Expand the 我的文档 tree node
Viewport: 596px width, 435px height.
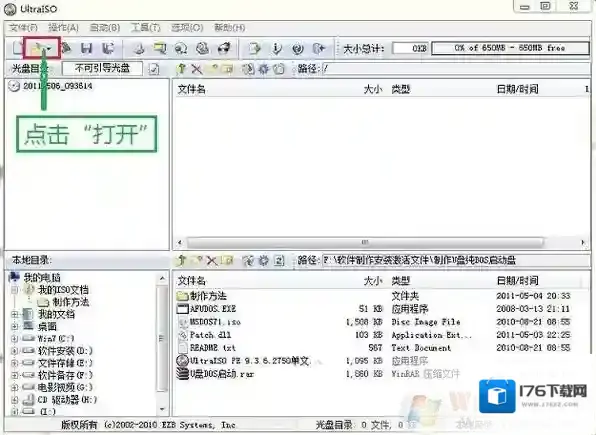pos(15,314)
